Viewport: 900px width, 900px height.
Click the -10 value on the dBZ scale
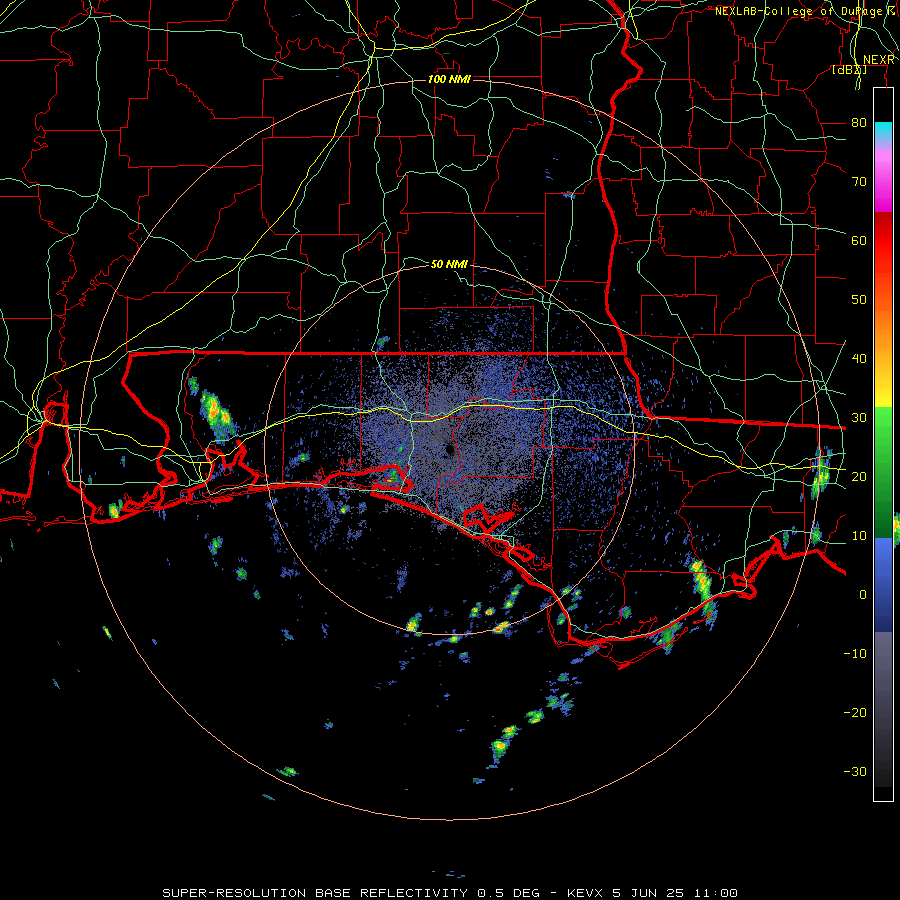(855, 654)
